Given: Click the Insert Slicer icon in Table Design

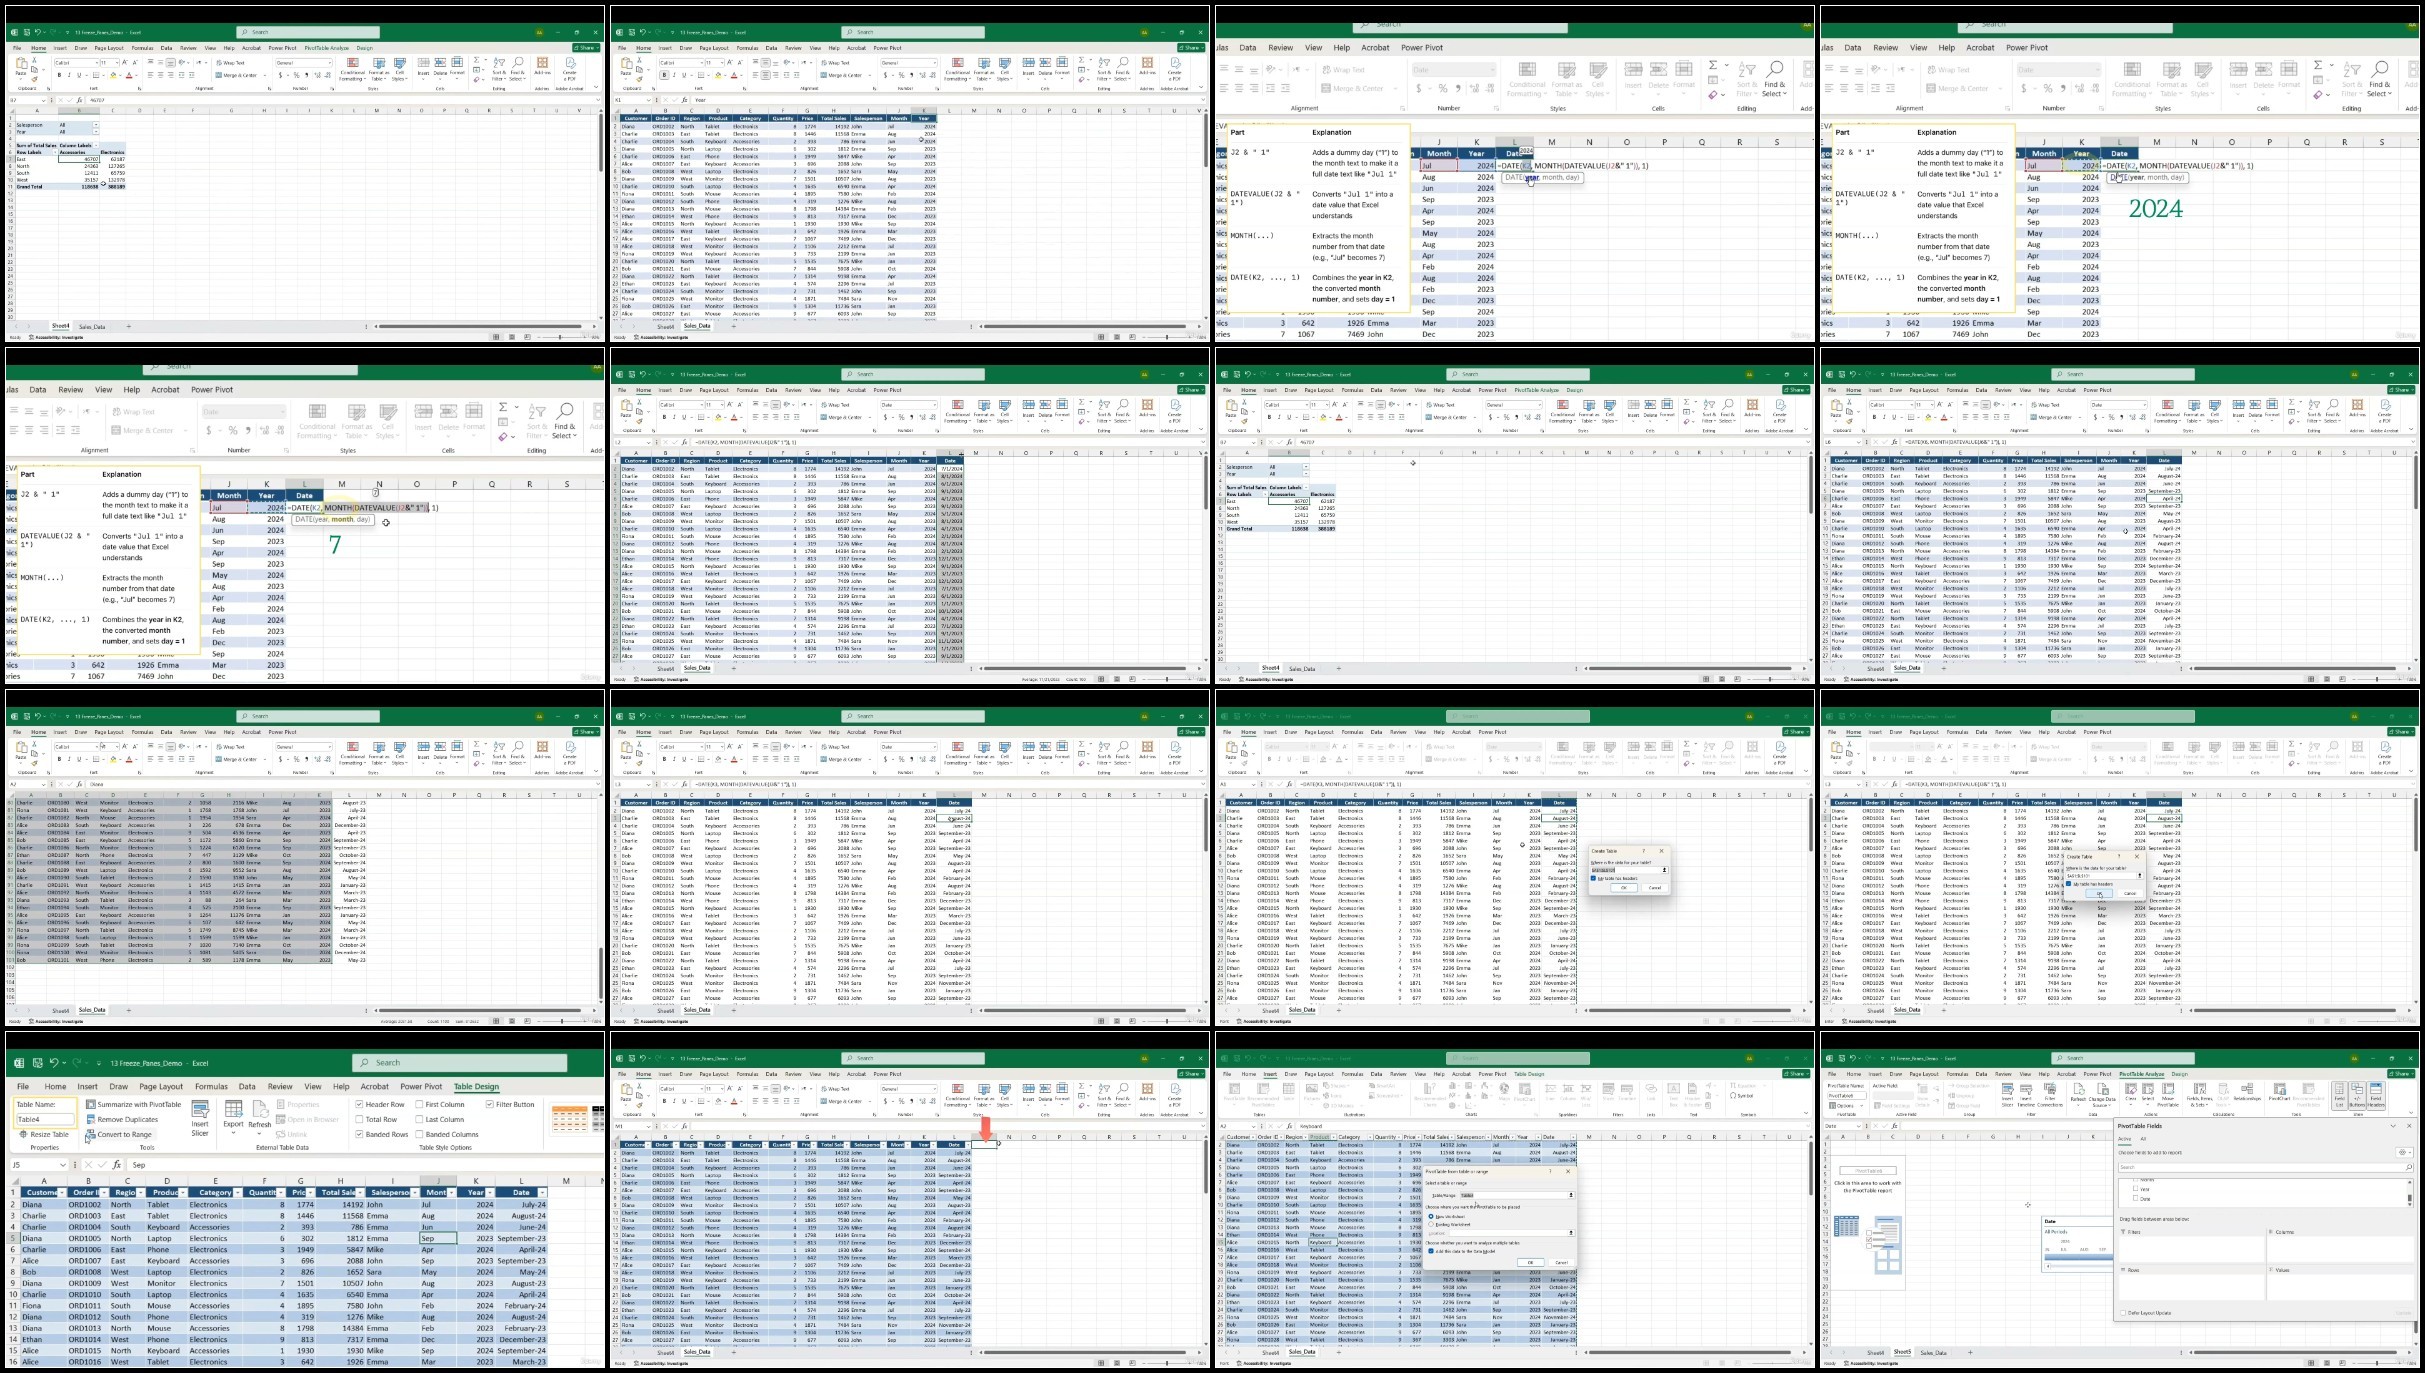Looking at the screenshot, I should [x=200, y=1112].
